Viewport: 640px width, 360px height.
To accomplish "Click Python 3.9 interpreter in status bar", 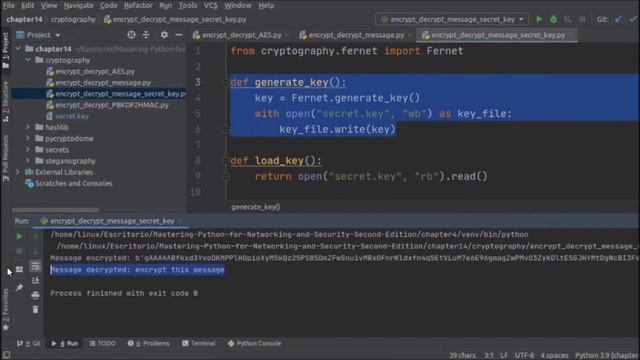I will click(x=606, y=355).
